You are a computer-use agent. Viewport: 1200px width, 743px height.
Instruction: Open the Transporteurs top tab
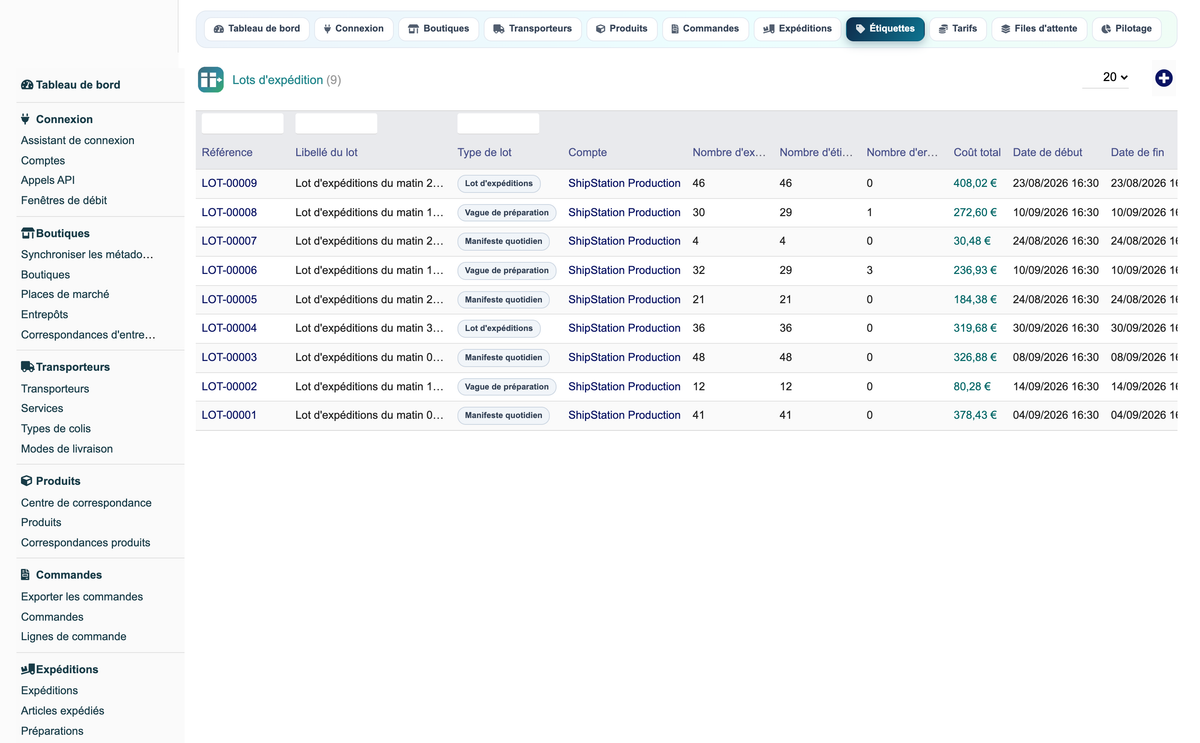[x=533, y=29]
